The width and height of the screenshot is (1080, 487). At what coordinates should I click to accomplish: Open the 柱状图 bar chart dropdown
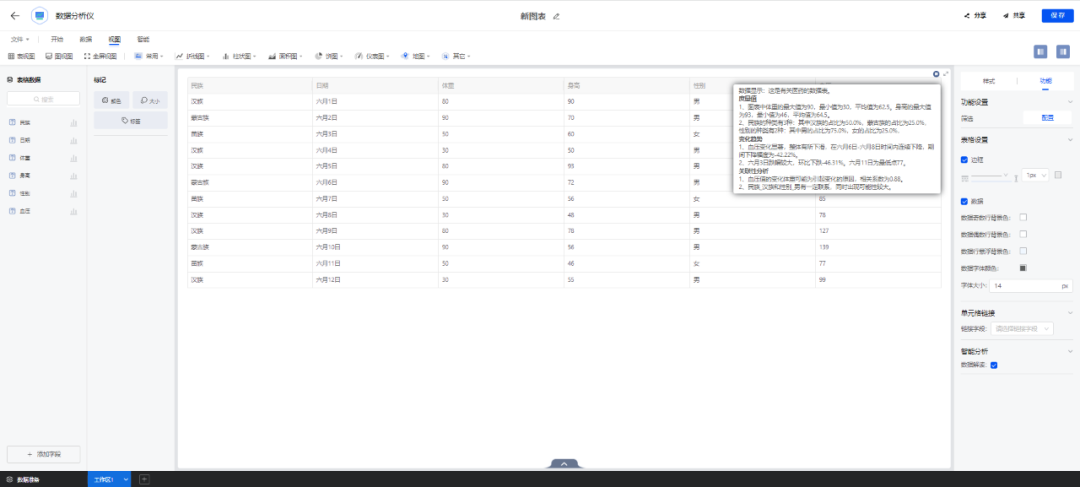pos(240,56)
